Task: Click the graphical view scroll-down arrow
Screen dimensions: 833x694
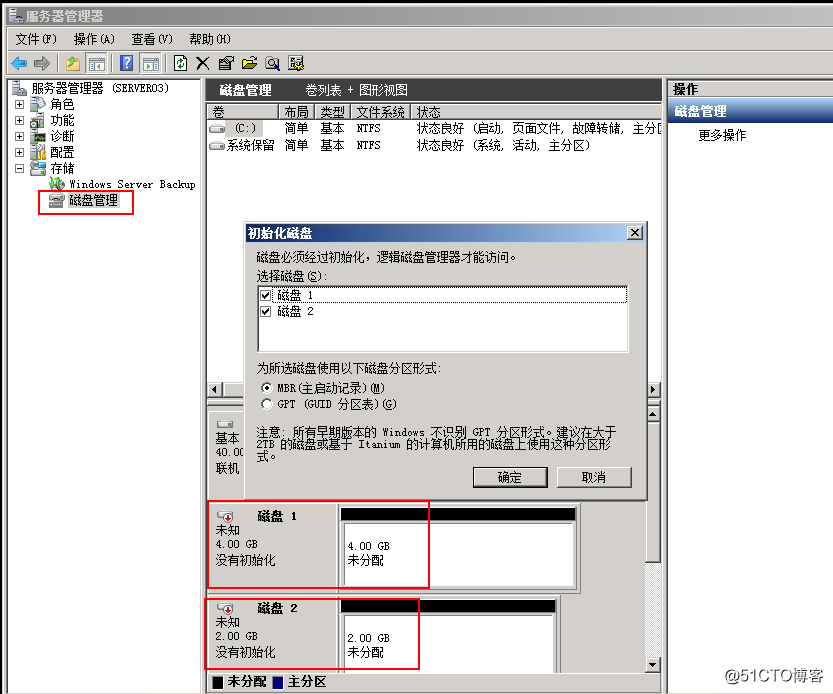Action: [653, 664]
